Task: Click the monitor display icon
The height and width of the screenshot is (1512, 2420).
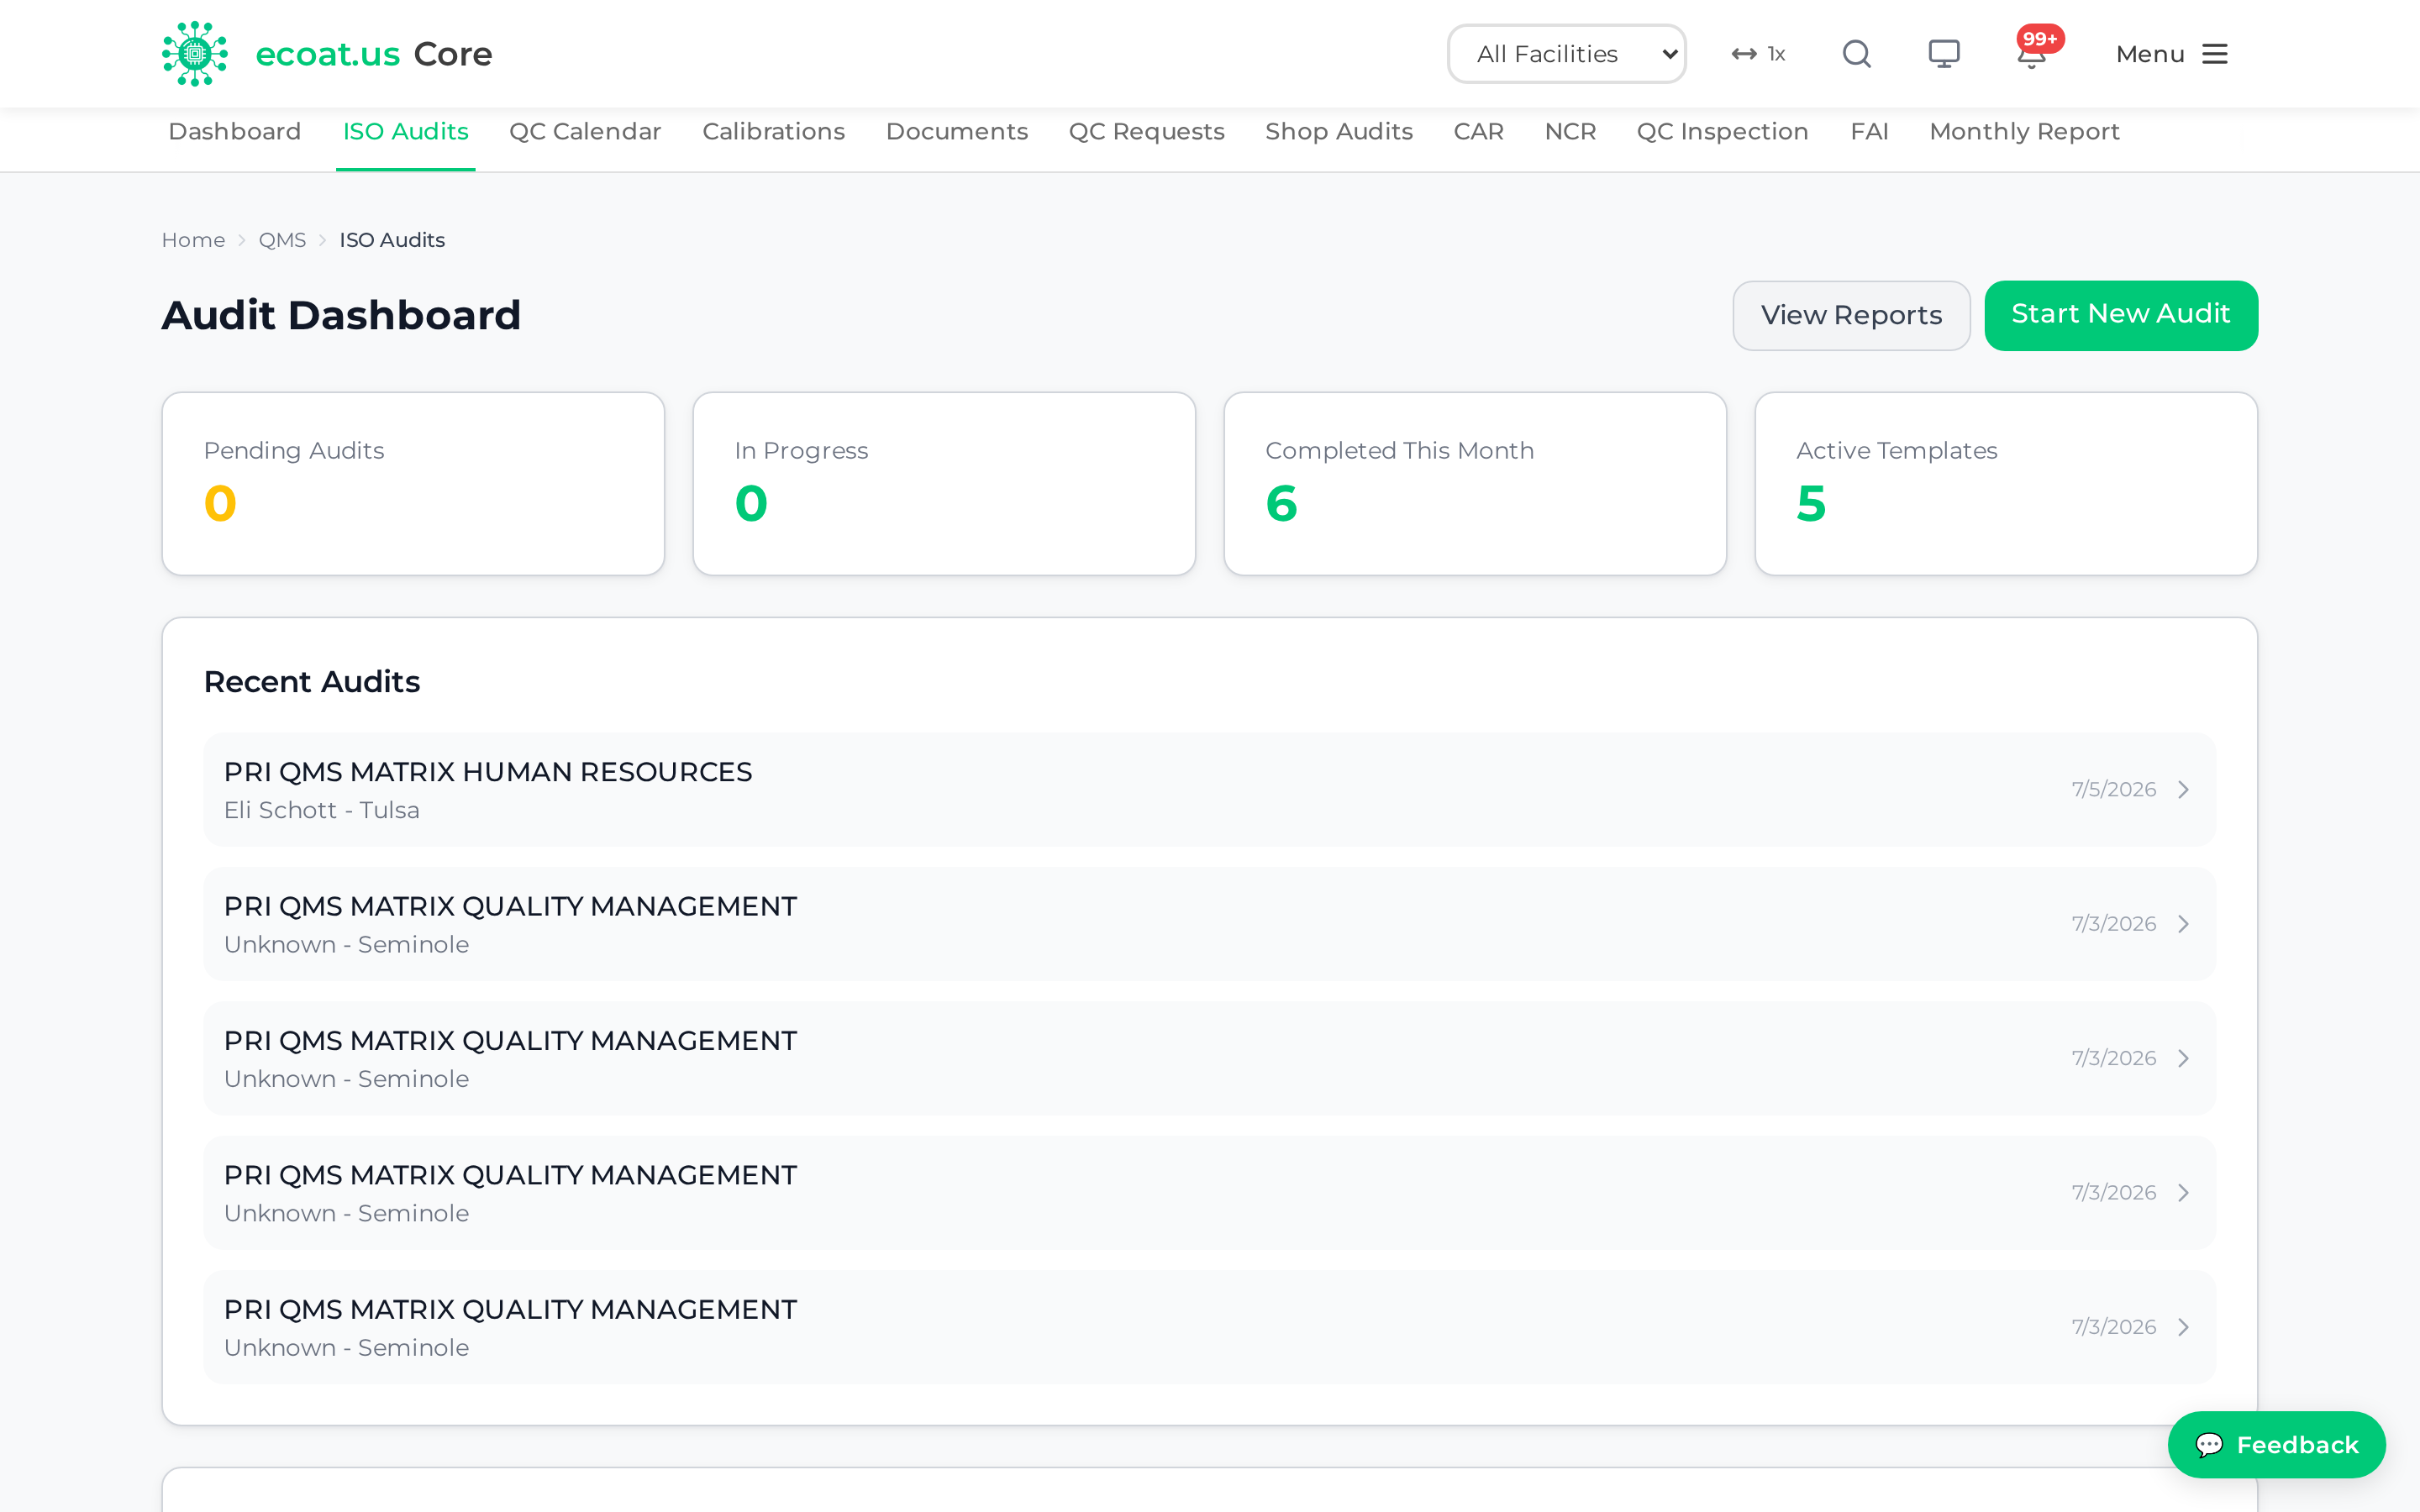Action: click(x=1944, y=54)
